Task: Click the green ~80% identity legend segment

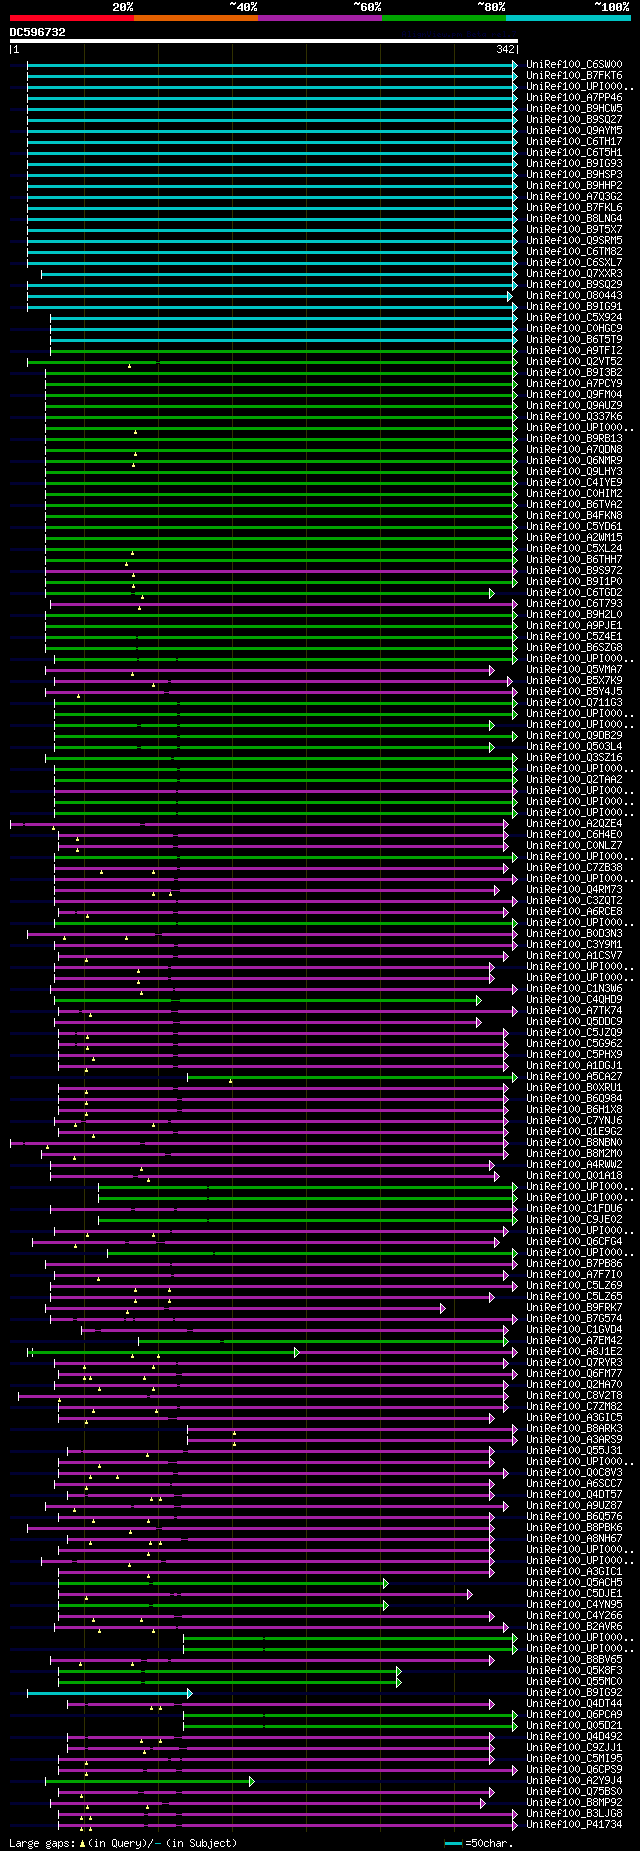Action: pyautogui.click(x=444, y=18)
